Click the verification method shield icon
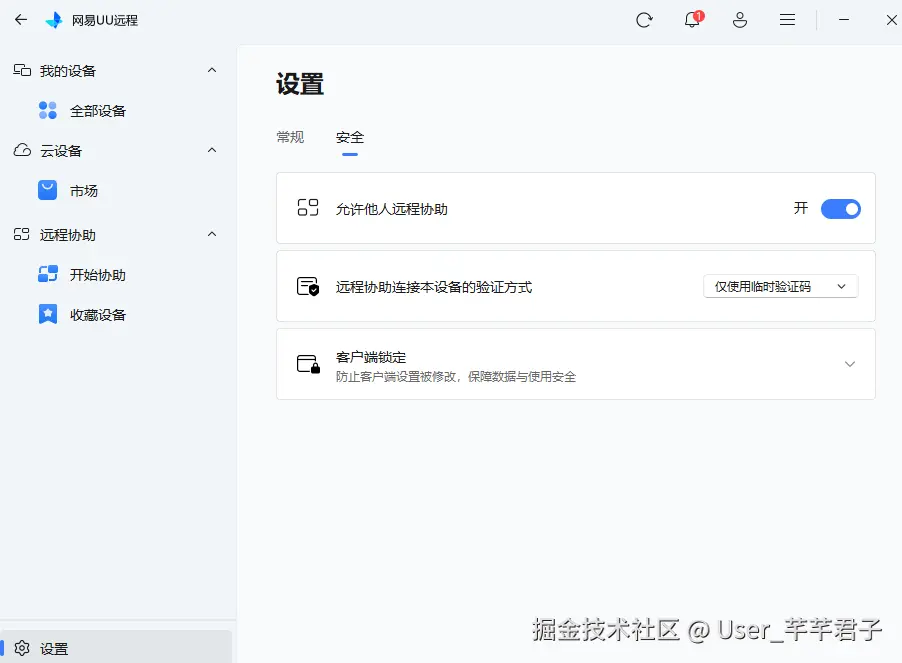The height and width of the screenshot is (663, 902). pyautogui.click(x=308, y=286)
